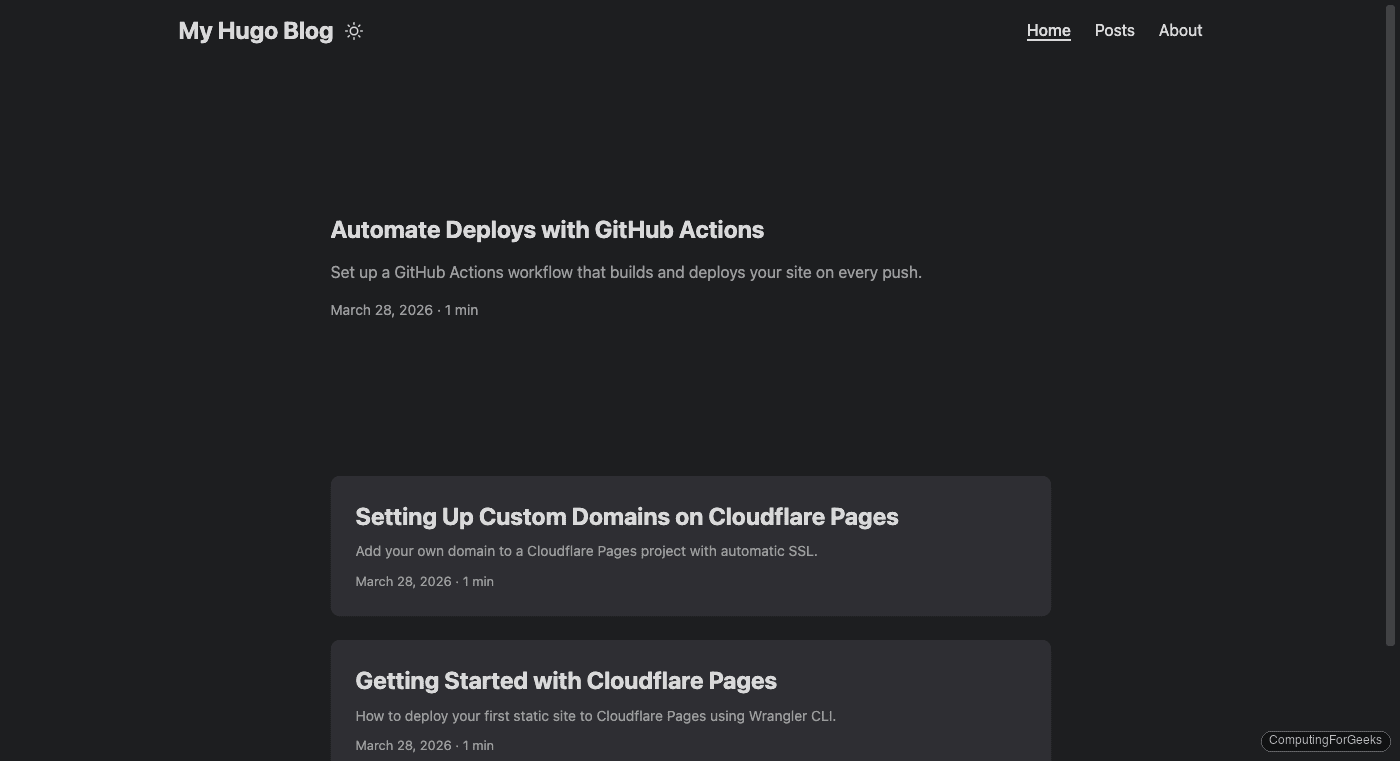The height and width of the screenshot is (761, 1400).
Task: Click the My Hugo Blog site title
Action: pyautogui.click(x=255, y=30)
